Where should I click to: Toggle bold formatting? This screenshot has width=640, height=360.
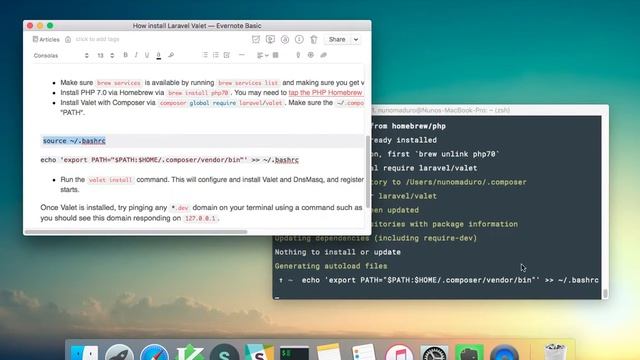pos(125,55)
